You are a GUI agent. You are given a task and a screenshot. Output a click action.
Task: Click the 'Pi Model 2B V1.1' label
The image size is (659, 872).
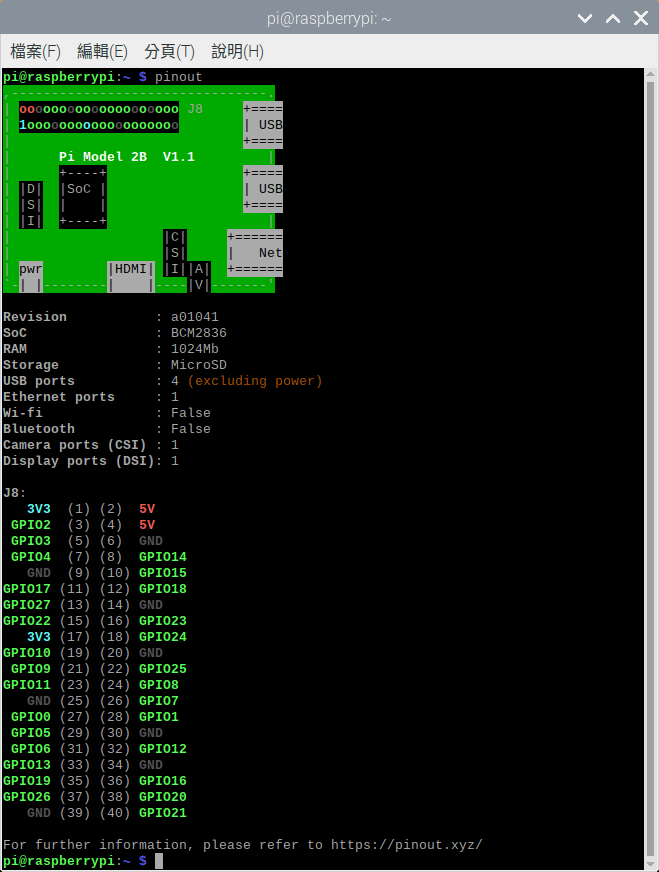(127, 157)
